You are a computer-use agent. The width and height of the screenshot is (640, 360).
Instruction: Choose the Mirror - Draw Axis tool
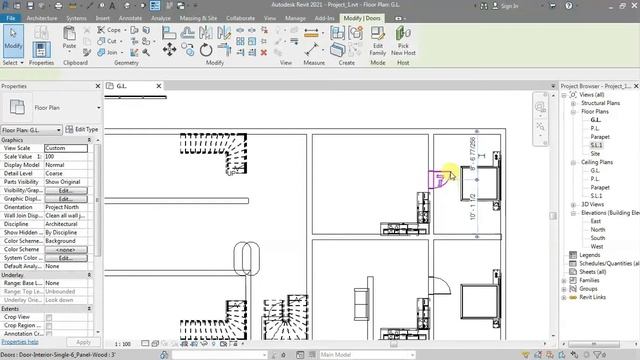pos(224,32)
